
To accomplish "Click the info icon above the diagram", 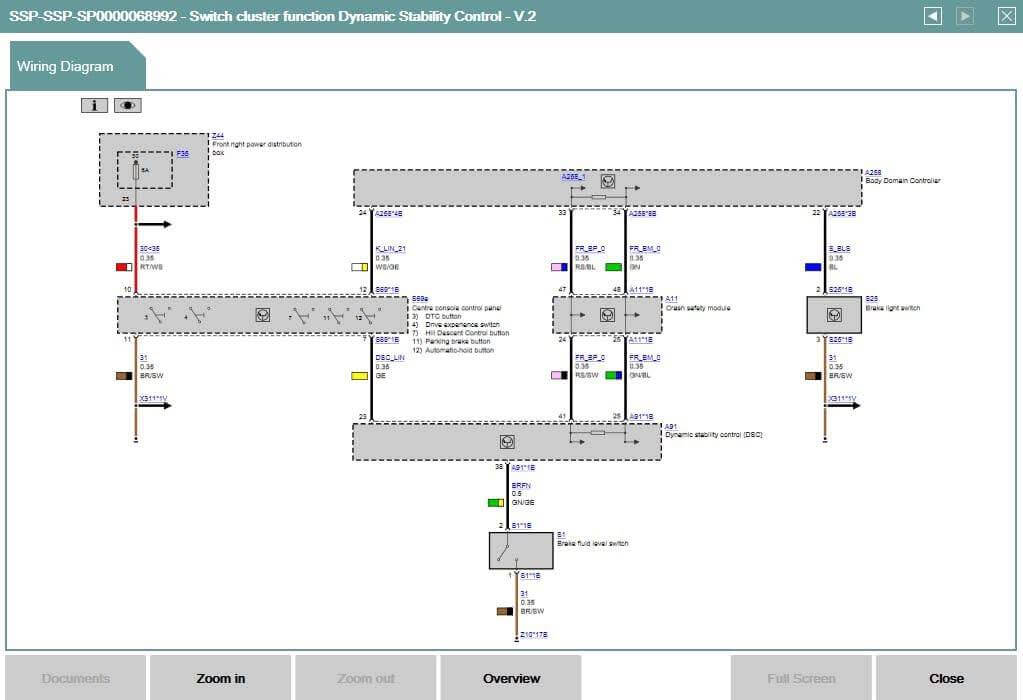I will 95,105.
